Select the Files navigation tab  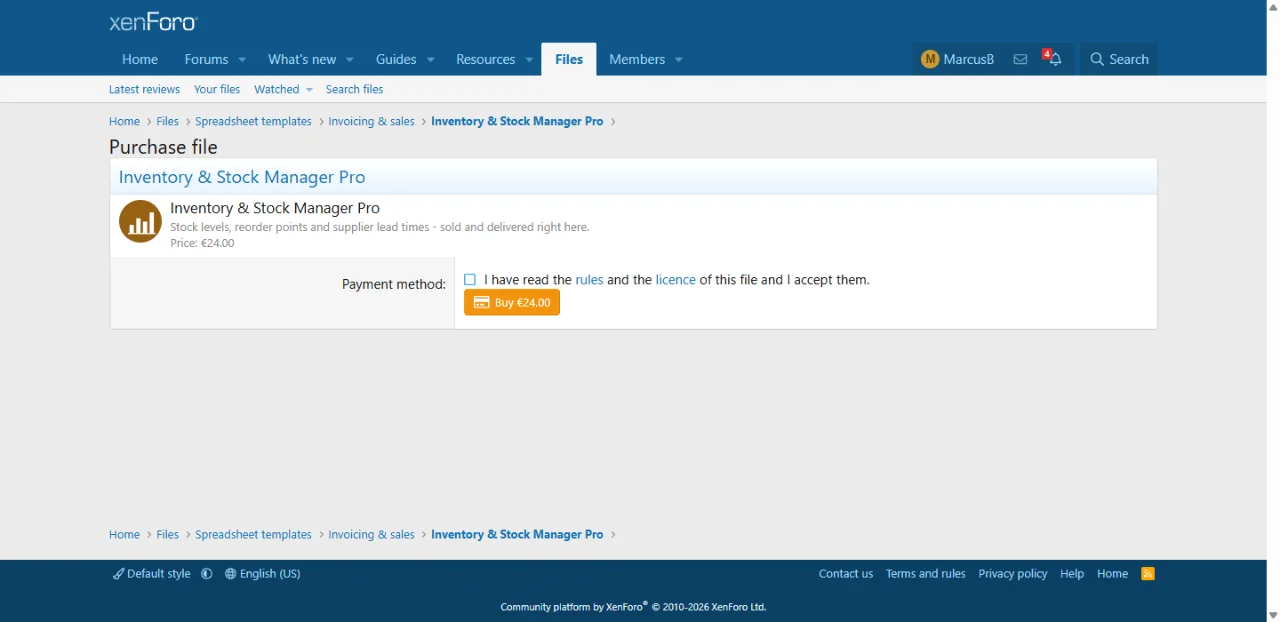click(x=569, y=59)
